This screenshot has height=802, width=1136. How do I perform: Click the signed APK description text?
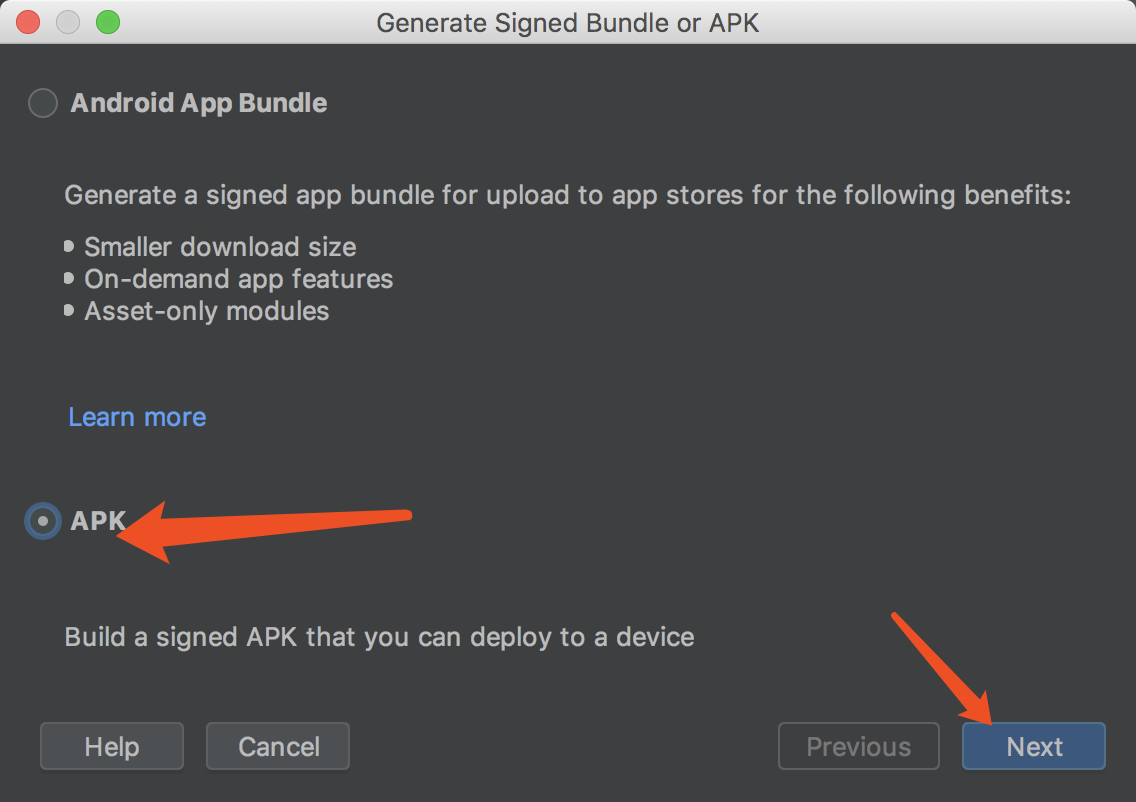click(x=378, y=637)
